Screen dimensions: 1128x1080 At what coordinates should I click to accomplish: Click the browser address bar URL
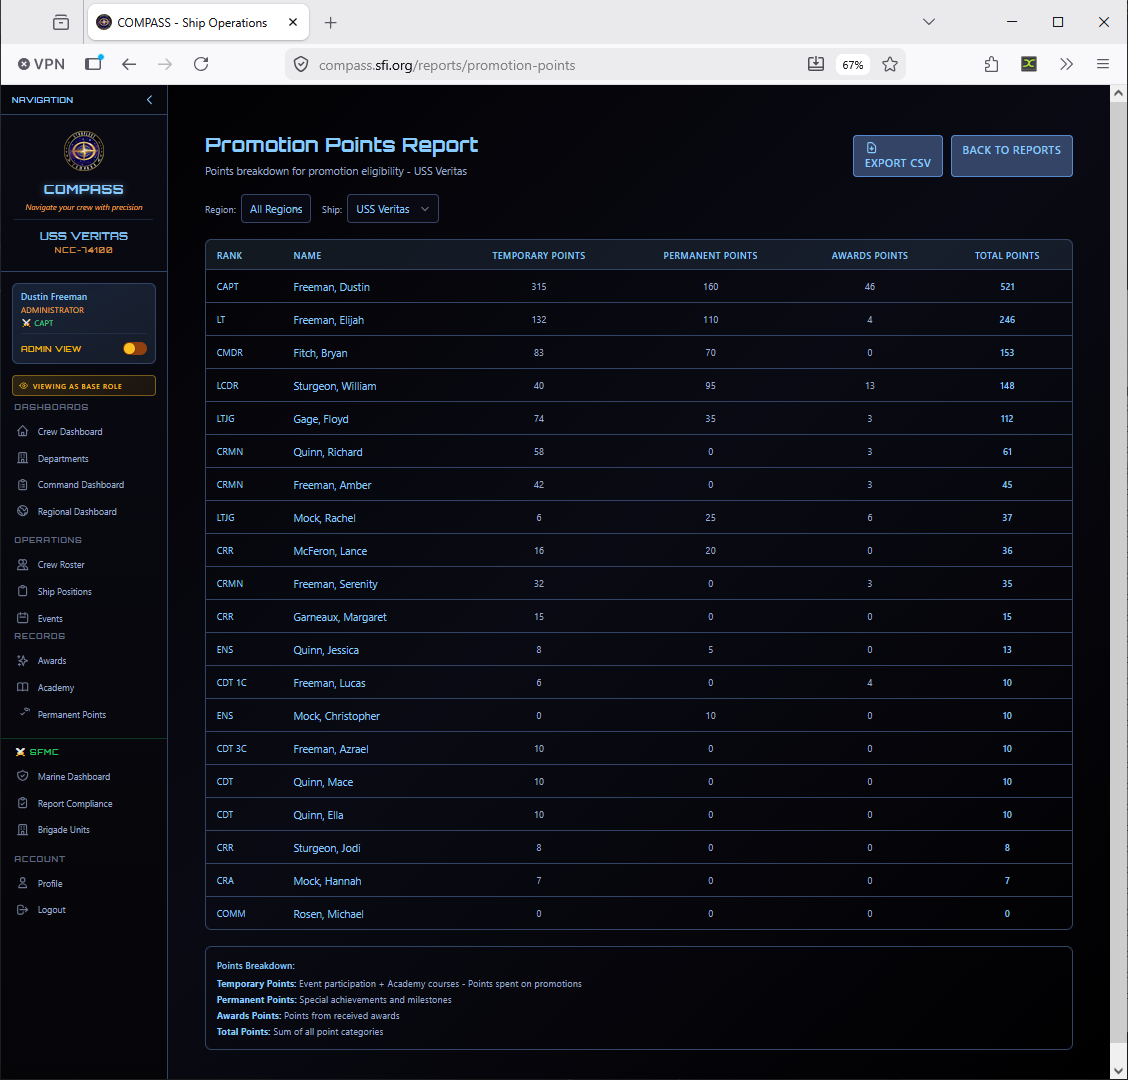[447, 65]
